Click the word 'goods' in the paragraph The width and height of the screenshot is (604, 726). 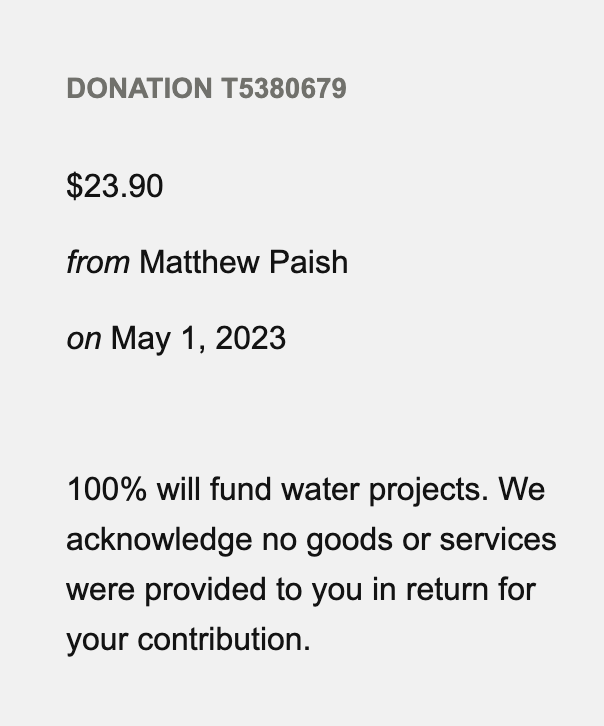point(349,540)
